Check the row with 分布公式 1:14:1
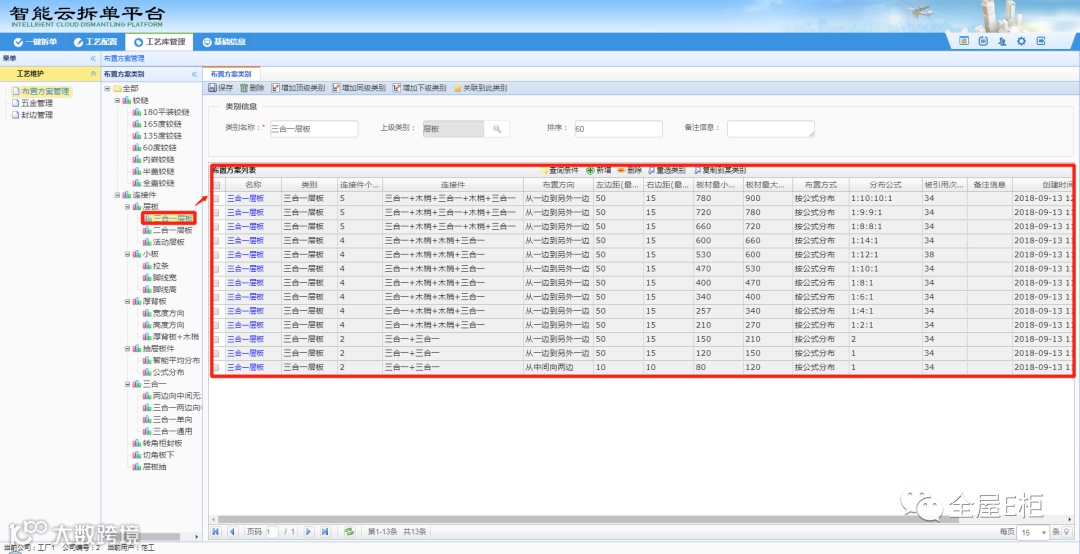 pos(216,241)
